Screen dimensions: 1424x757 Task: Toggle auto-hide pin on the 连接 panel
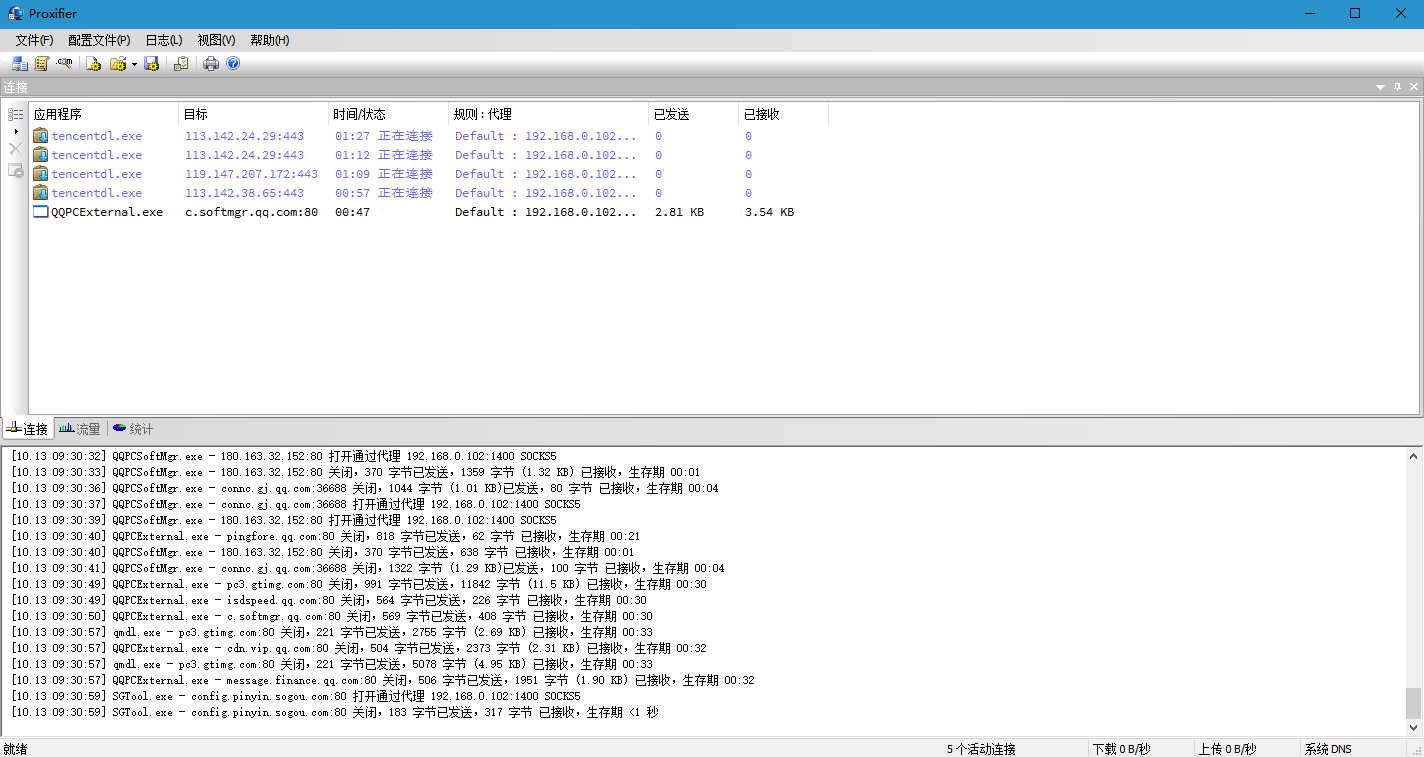[x=1397, y=88]
